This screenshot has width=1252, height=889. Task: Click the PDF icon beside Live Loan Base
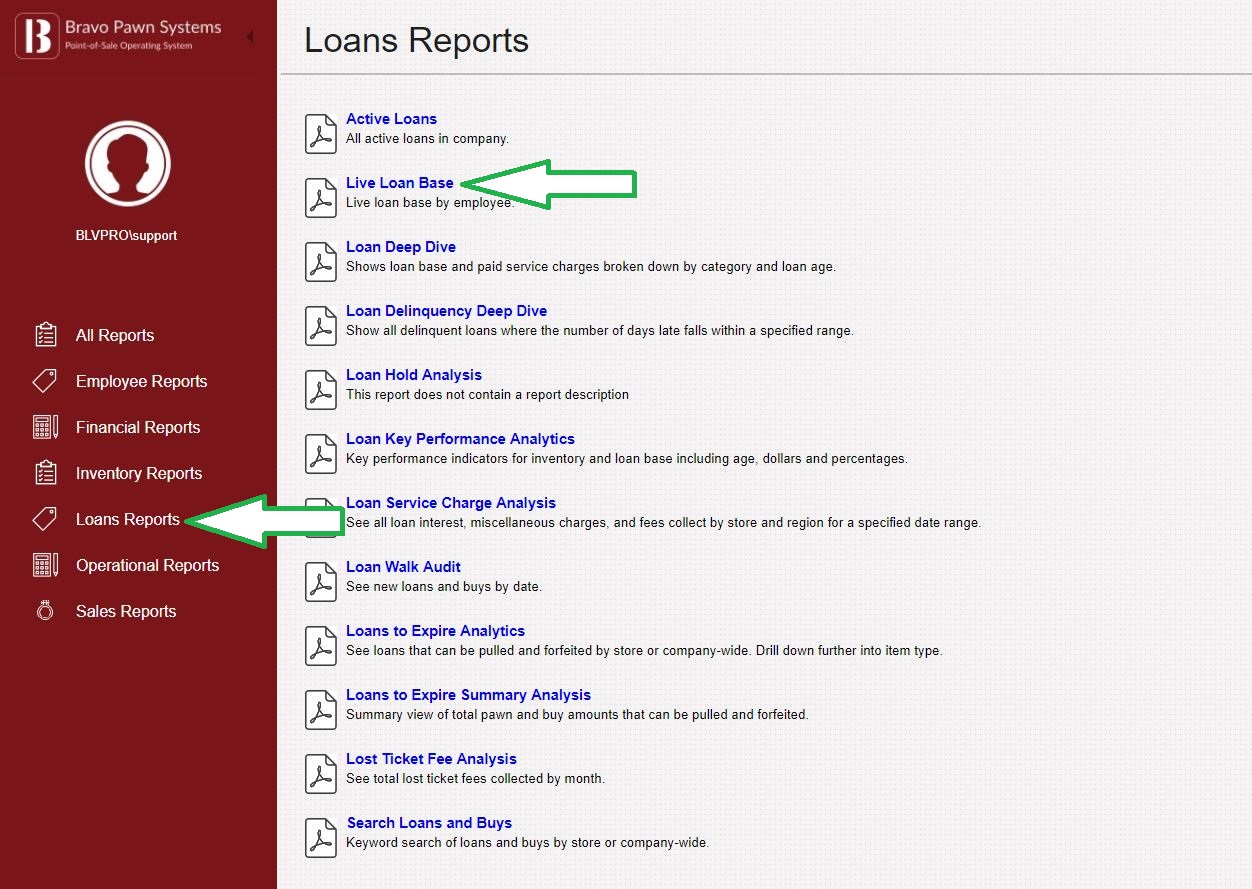(x=320, y=197)
